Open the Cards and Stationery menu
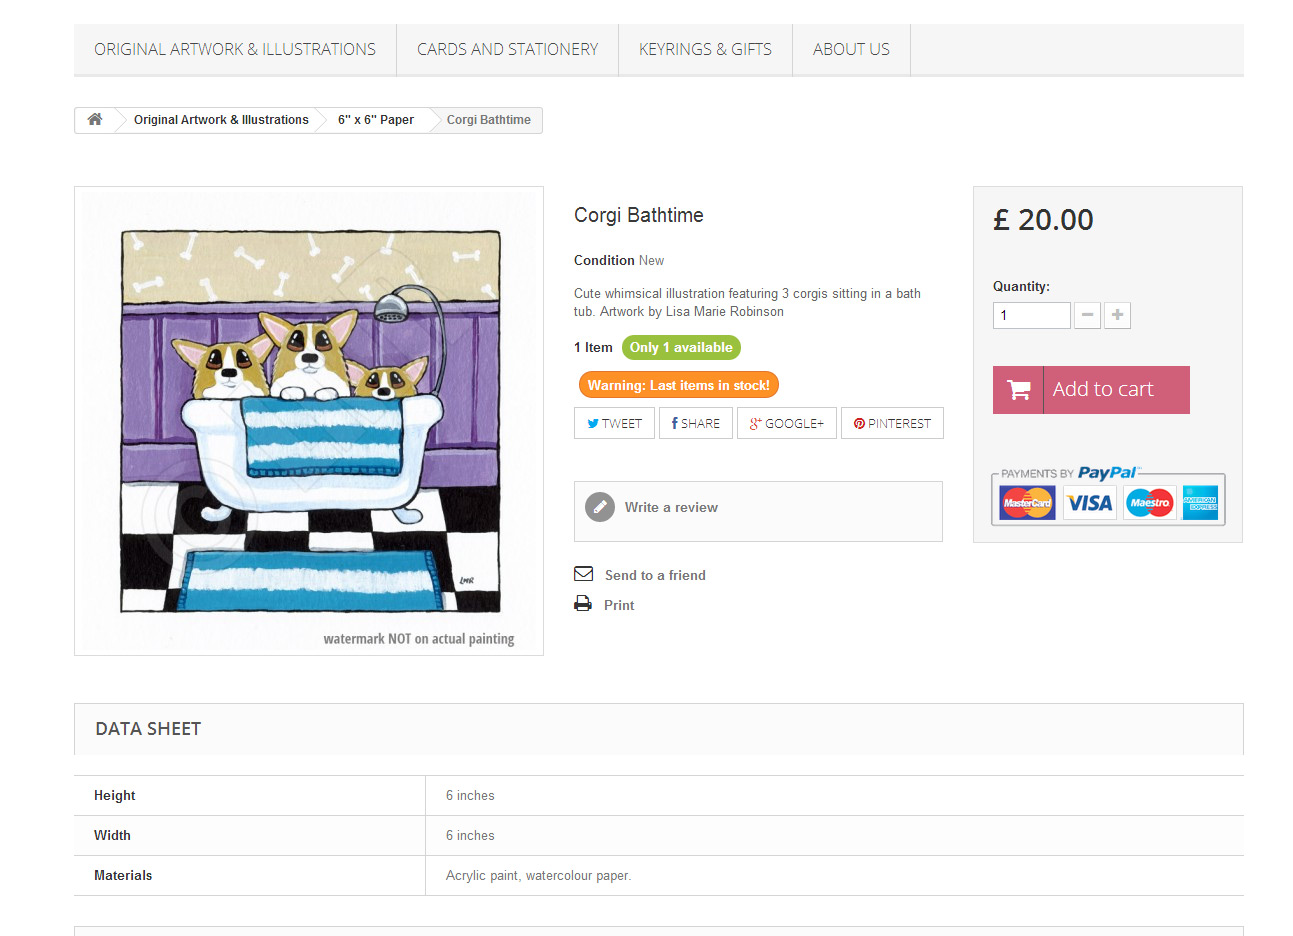This screenshot has width=1293, height=936. [x=507, y=49]
